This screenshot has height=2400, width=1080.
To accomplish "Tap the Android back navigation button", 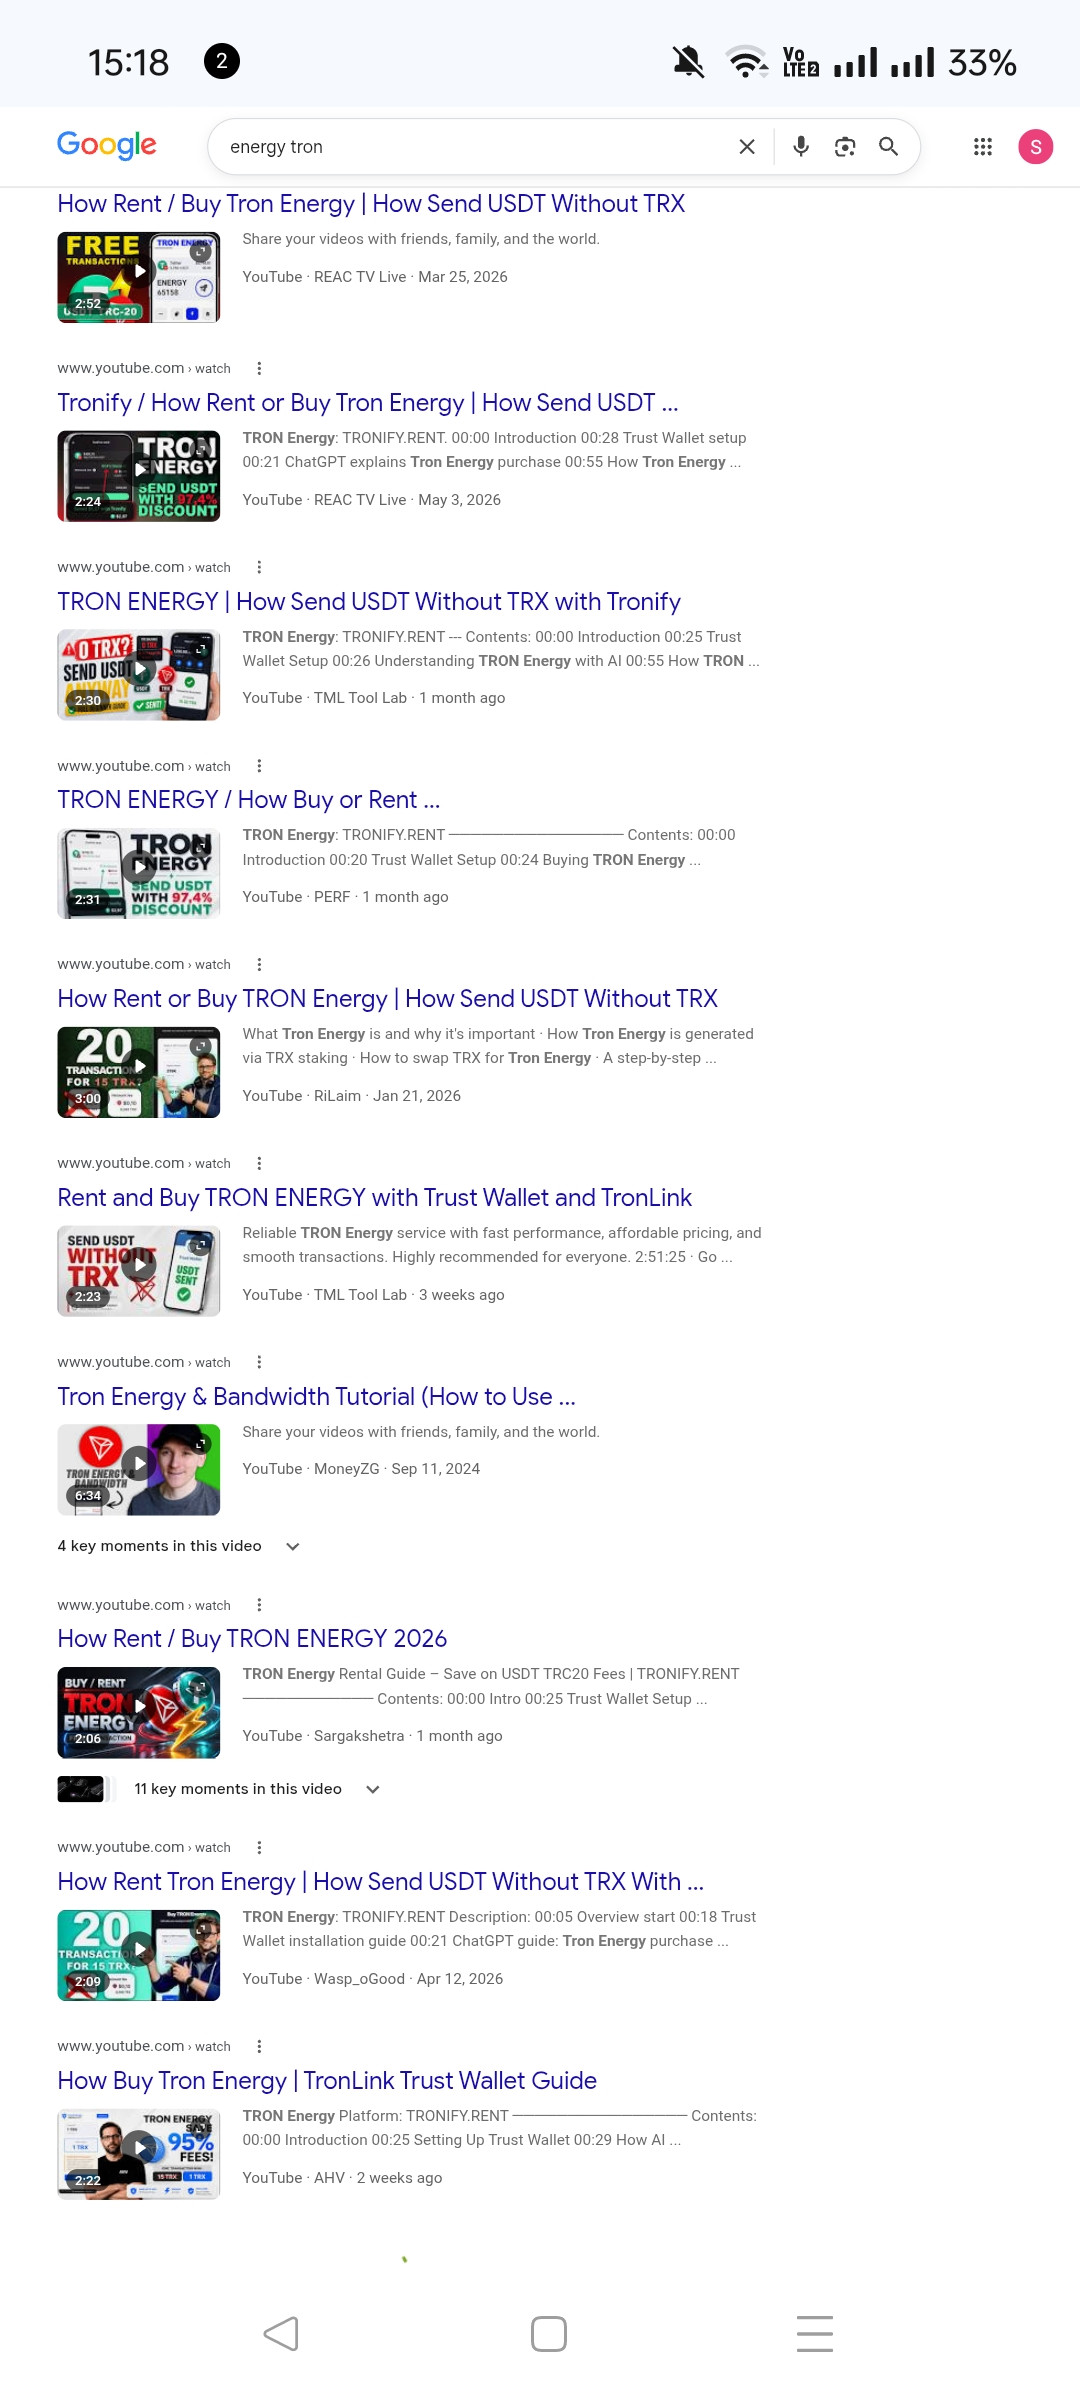I will point(281,2334).
